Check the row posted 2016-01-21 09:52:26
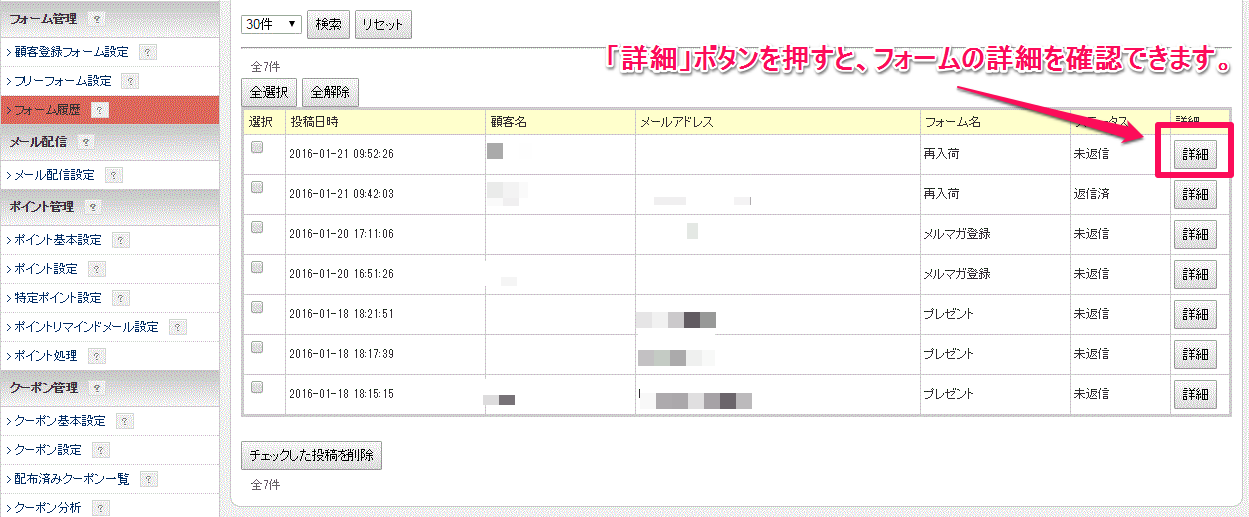Screen dimensions: 1249x517 click(257, 148)
